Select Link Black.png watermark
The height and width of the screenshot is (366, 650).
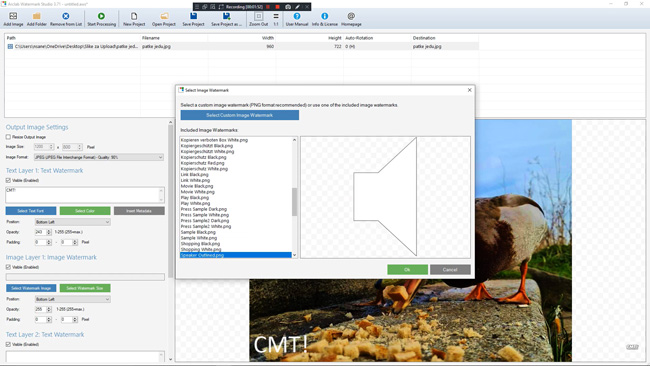click(194, 175)
